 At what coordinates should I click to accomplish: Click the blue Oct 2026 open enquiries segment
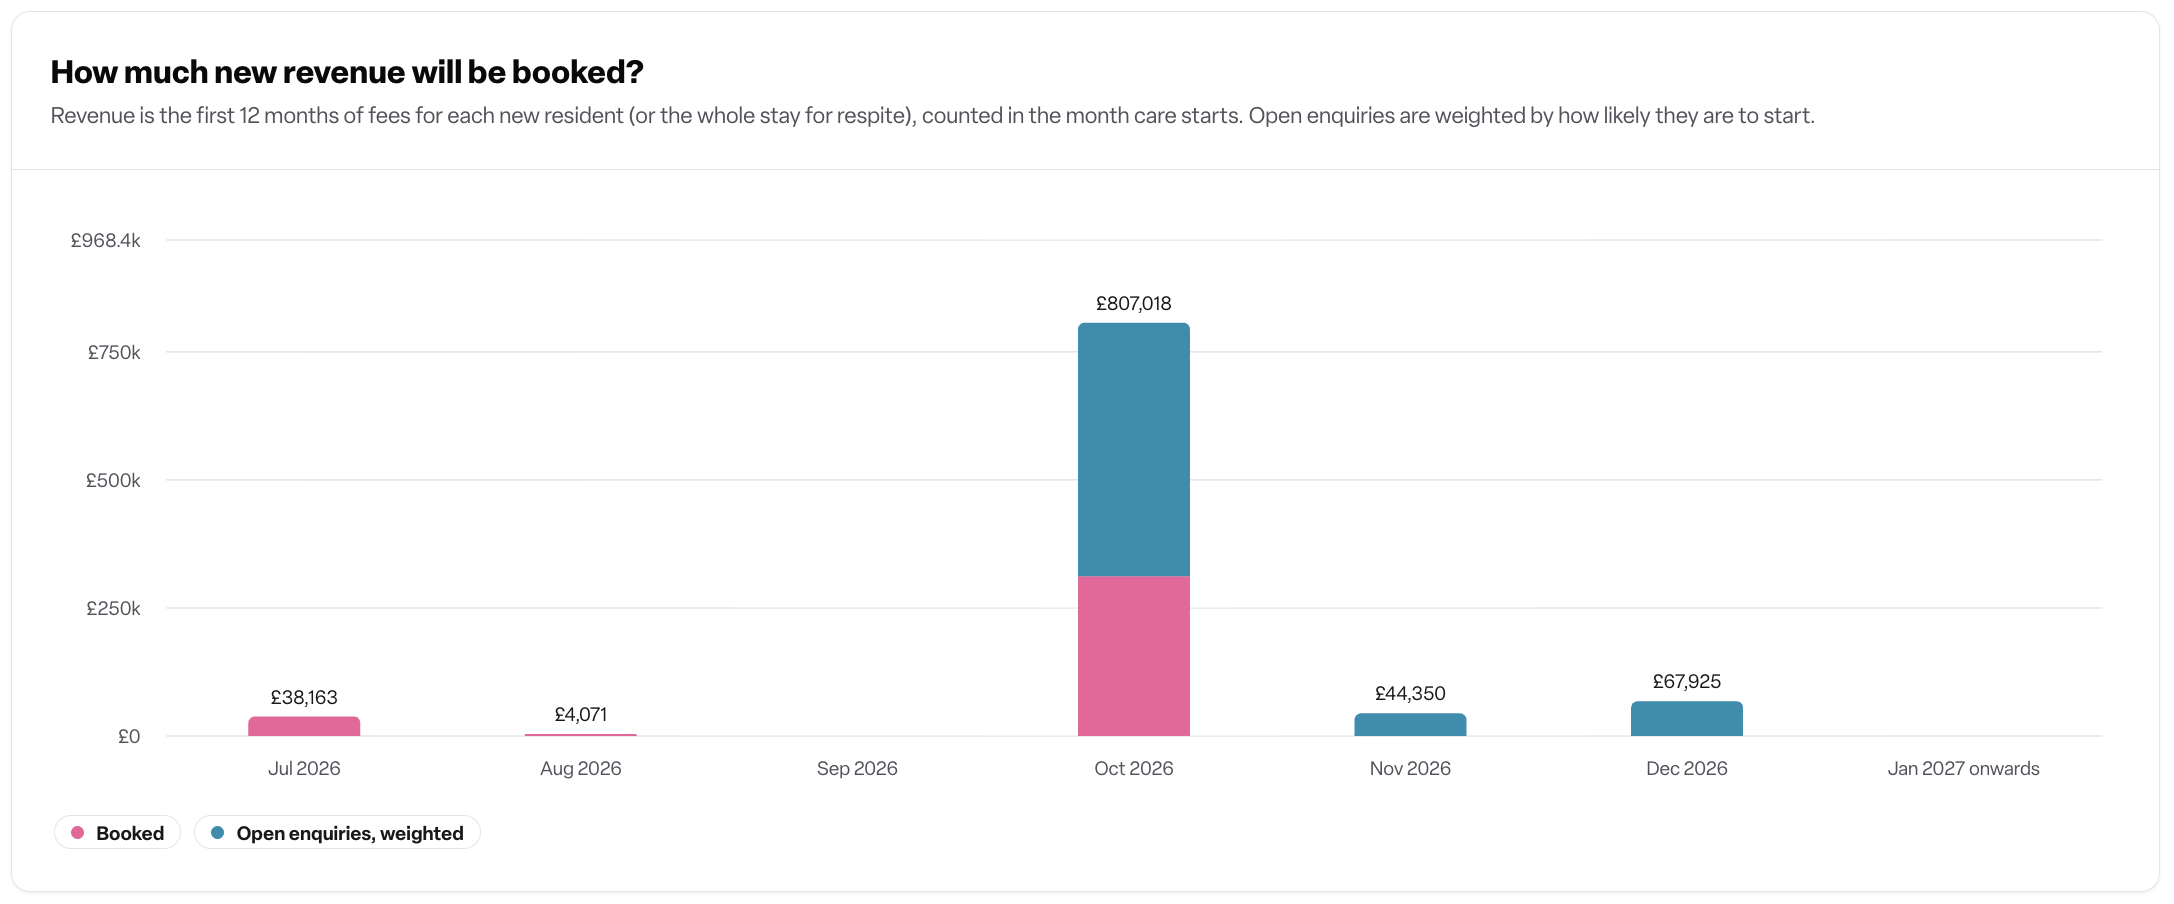(1134, 449)
